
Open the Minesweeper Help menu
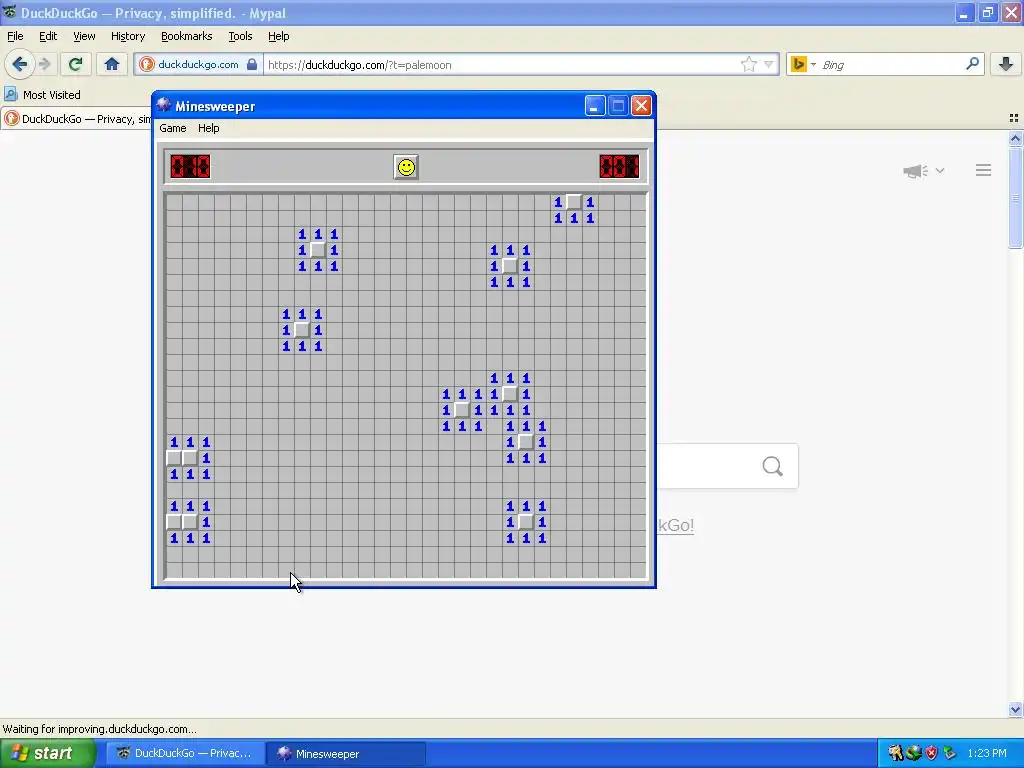click(x=208, y=128)
